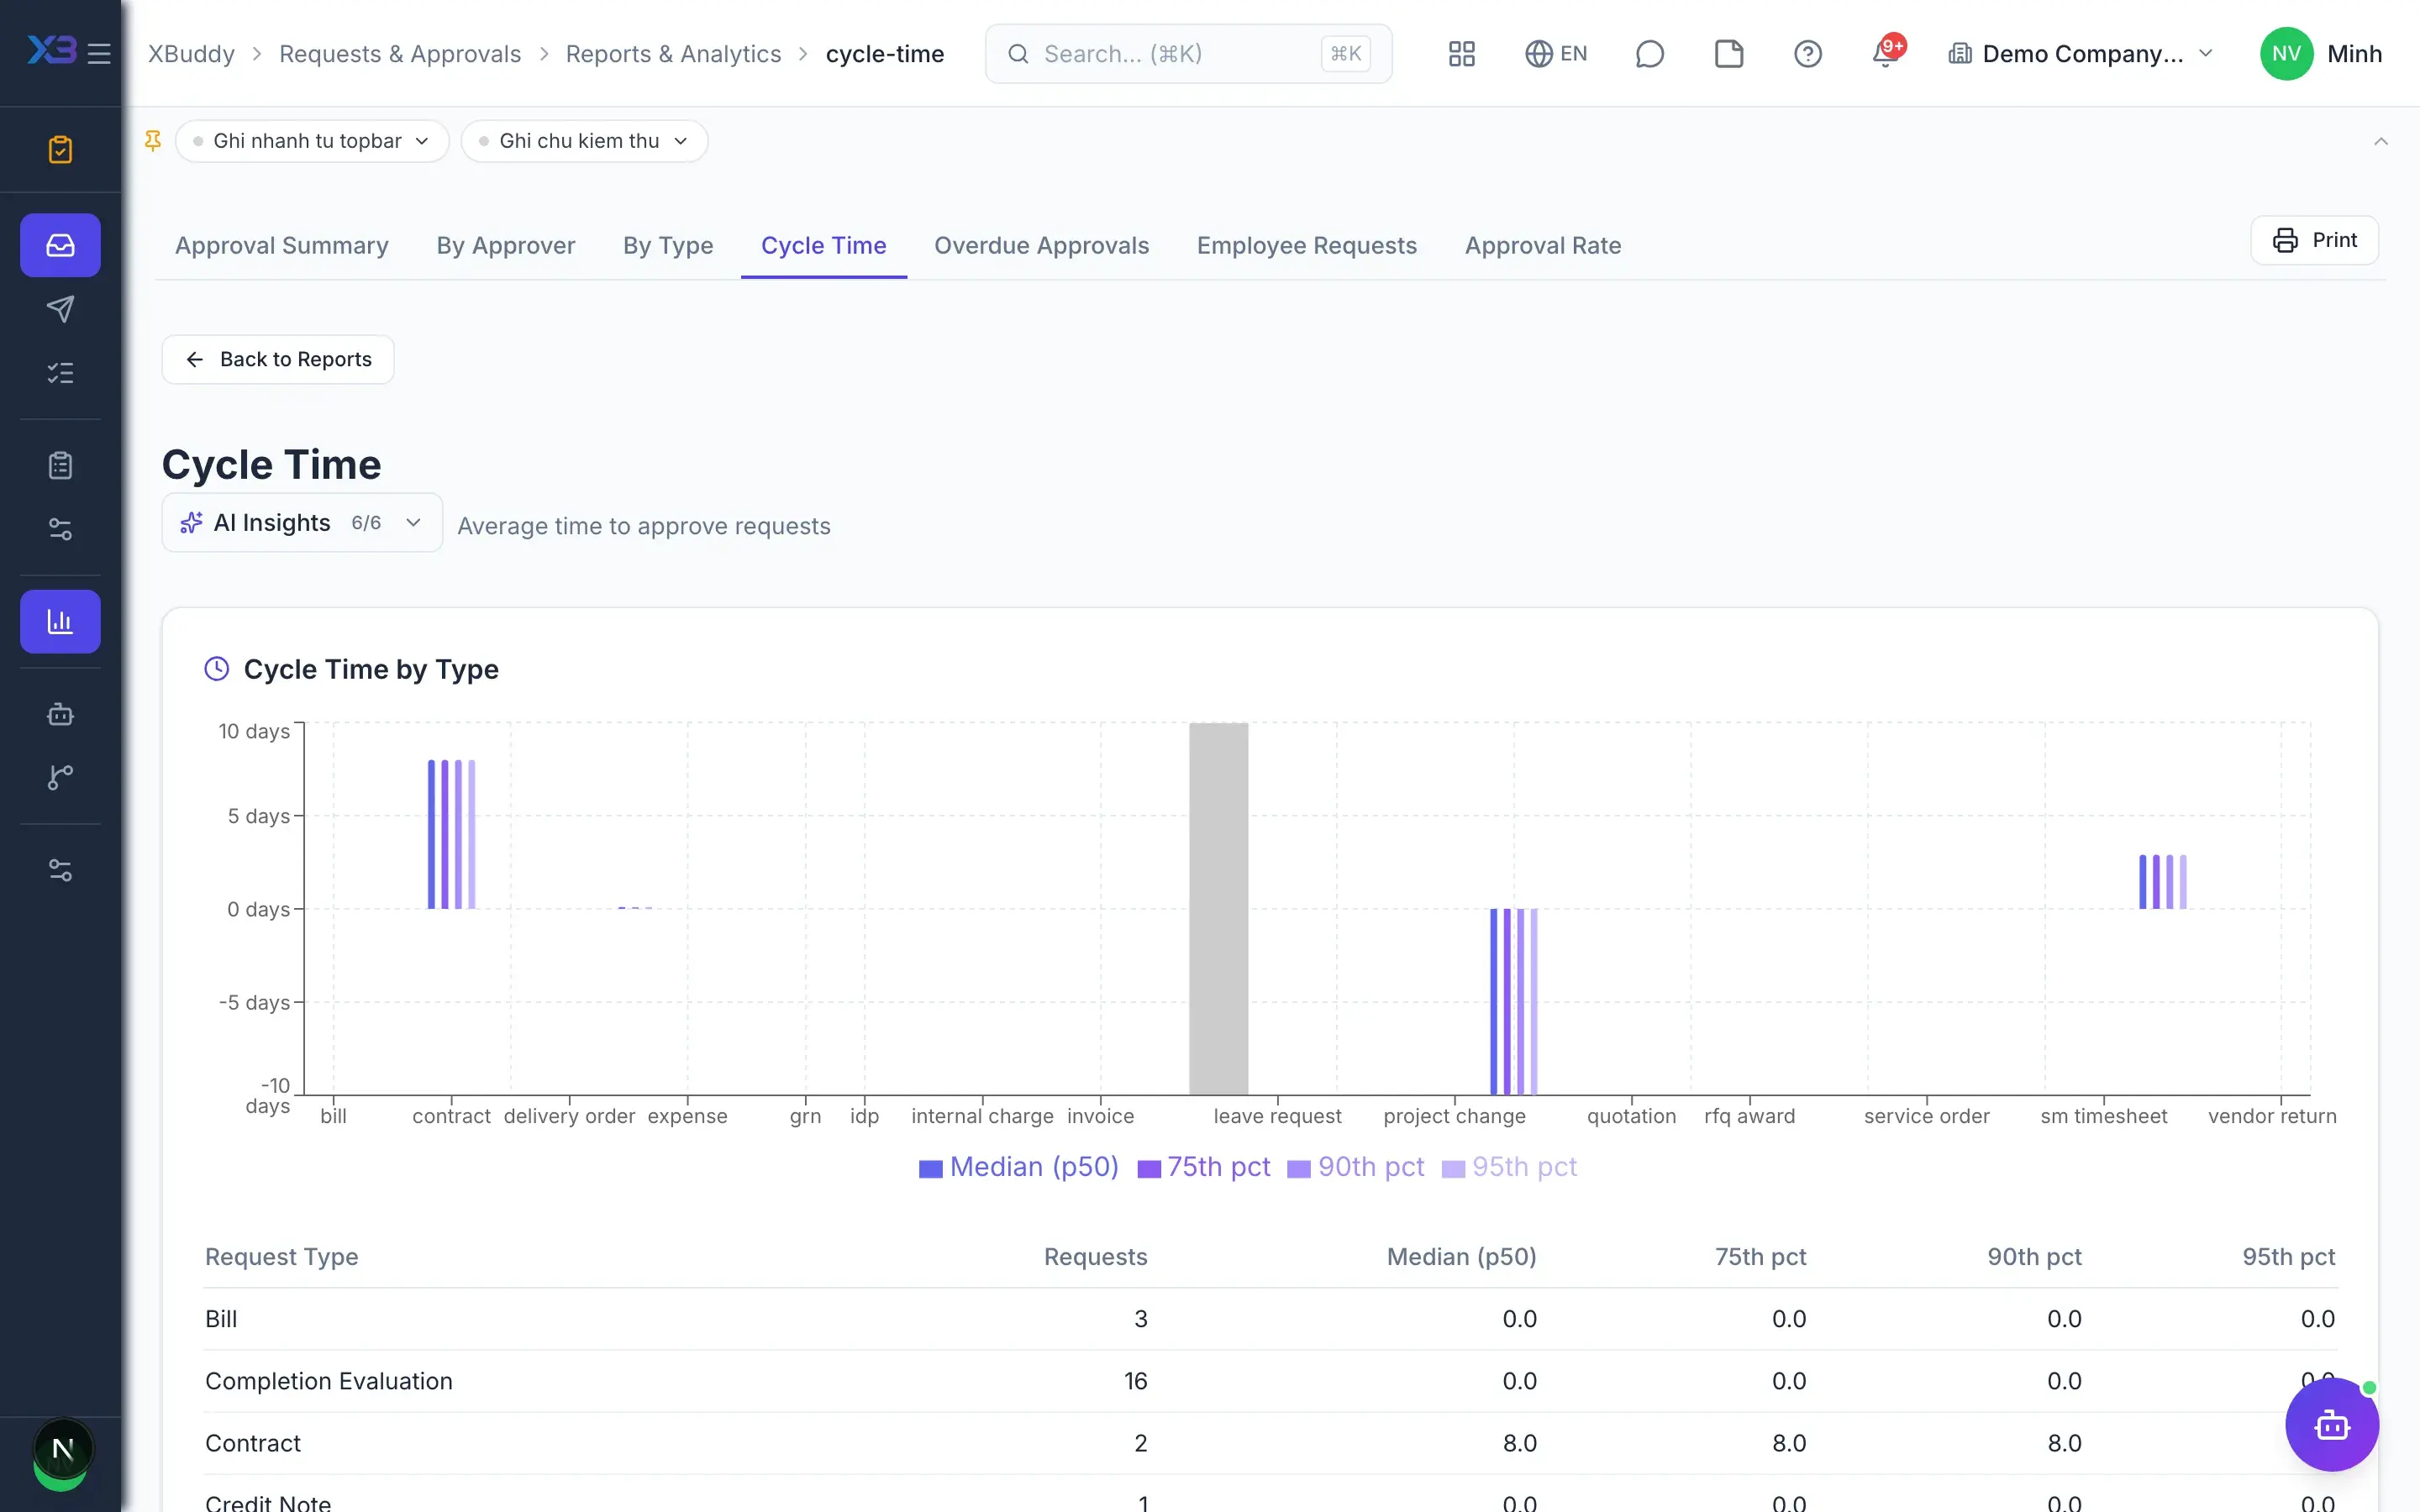The image size is (2420, 1512).
Task: Click the Back to Reports button
Action: point(278,359)
